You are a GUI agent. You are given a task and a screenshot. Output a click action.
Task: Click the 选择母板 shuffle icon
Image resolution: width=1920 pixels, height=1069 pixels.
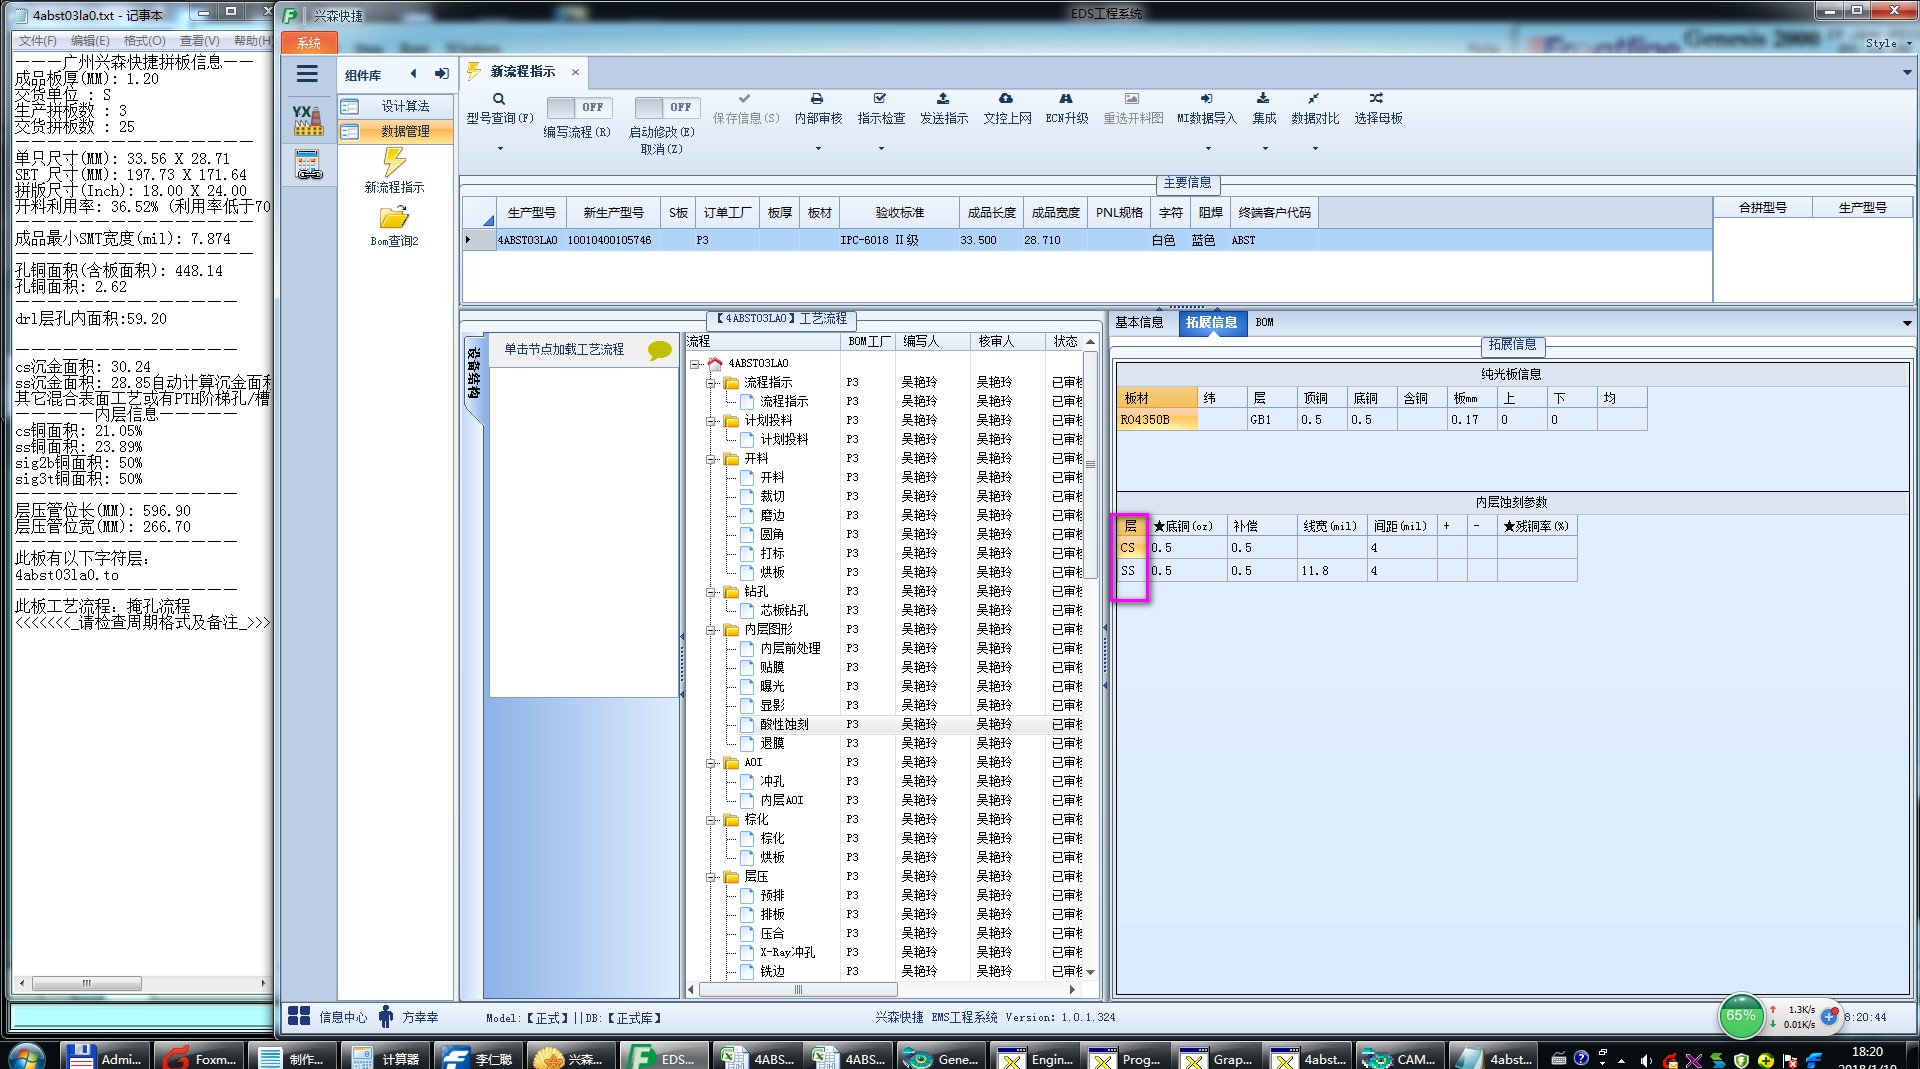coord(1377,99)
